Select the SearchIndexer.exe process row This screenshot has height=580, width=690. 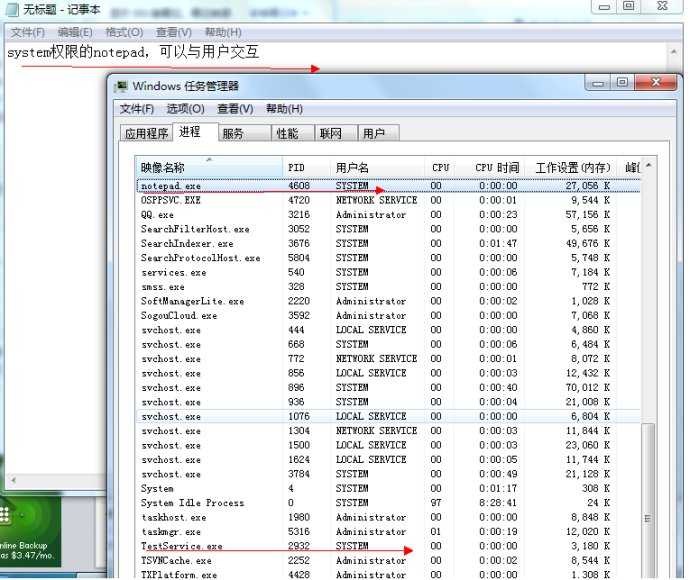388,243
